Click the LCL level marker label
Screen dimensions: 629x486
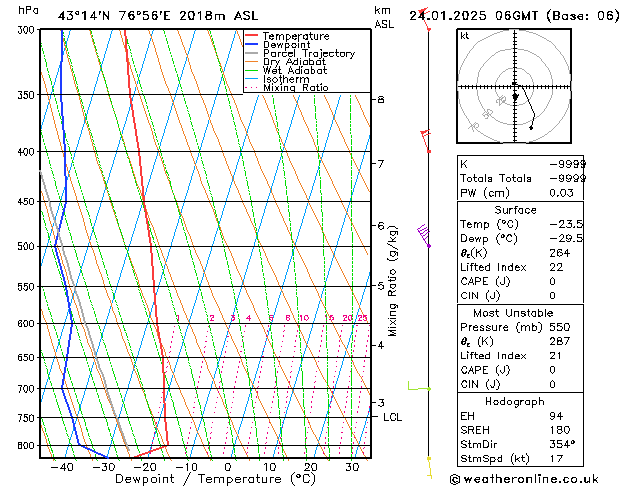[x=392, y=417]
